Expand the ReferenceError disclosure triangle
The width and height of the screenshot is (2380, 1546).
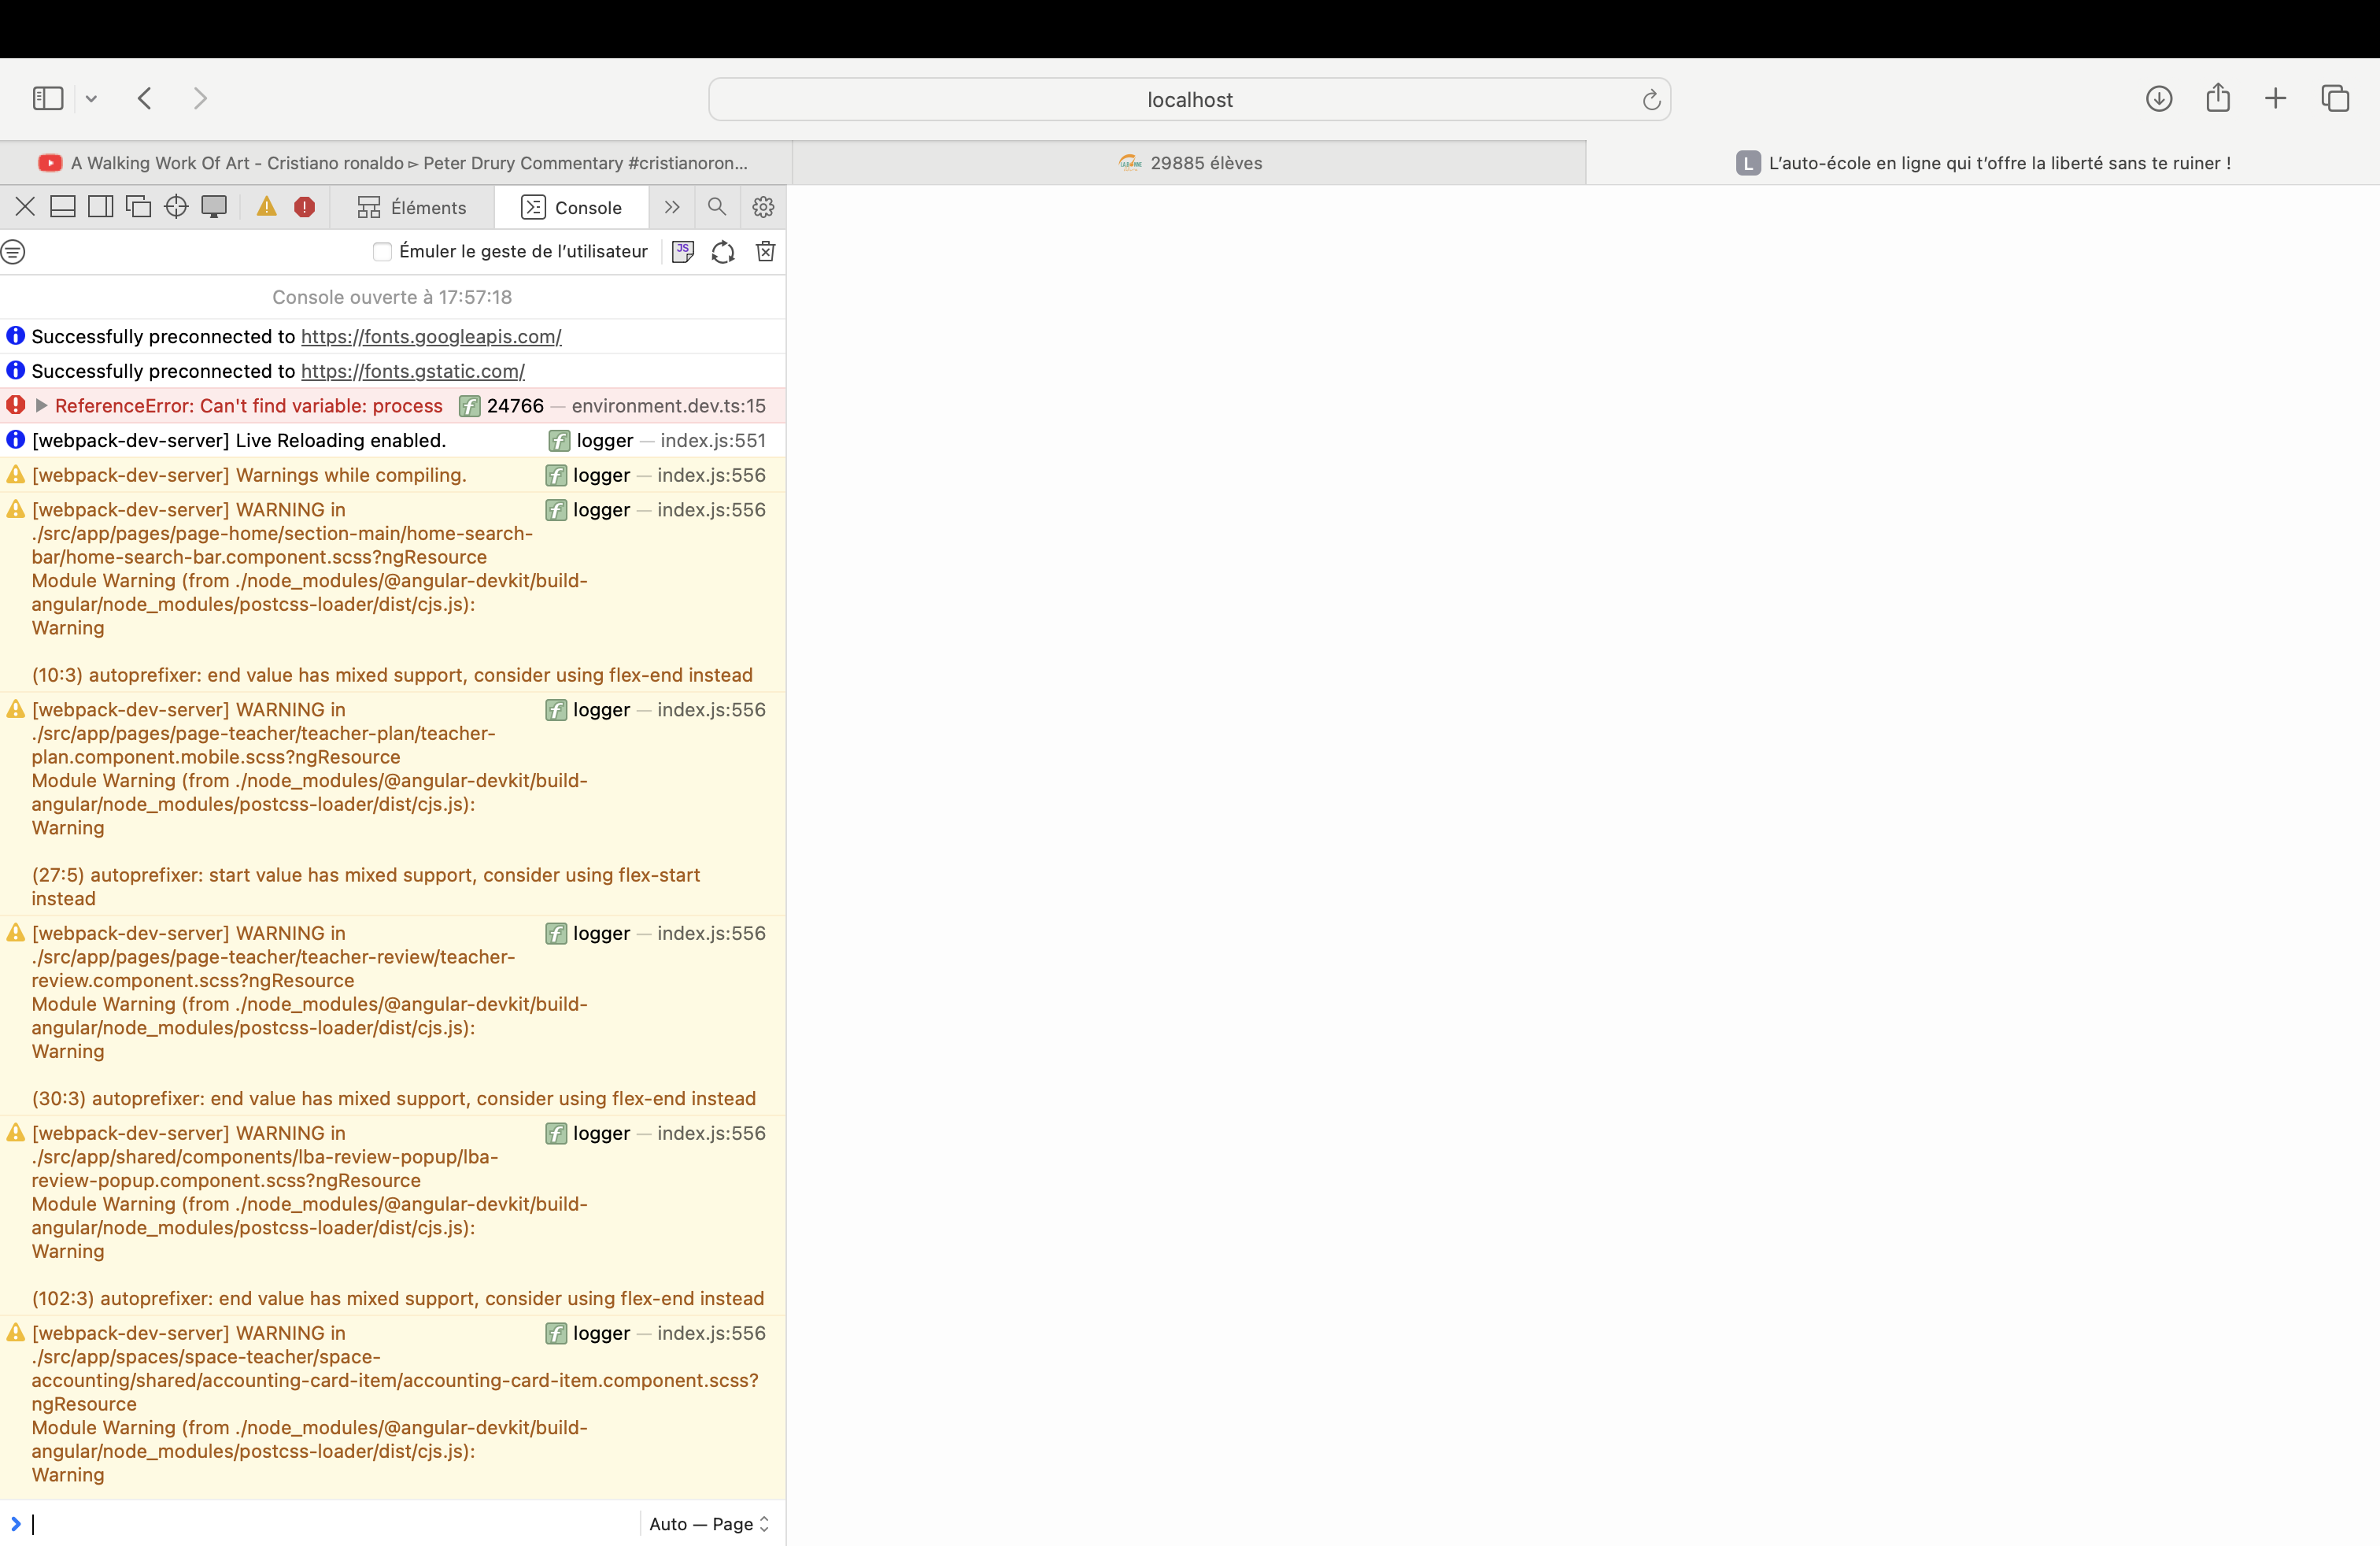(x=41, y=405)
